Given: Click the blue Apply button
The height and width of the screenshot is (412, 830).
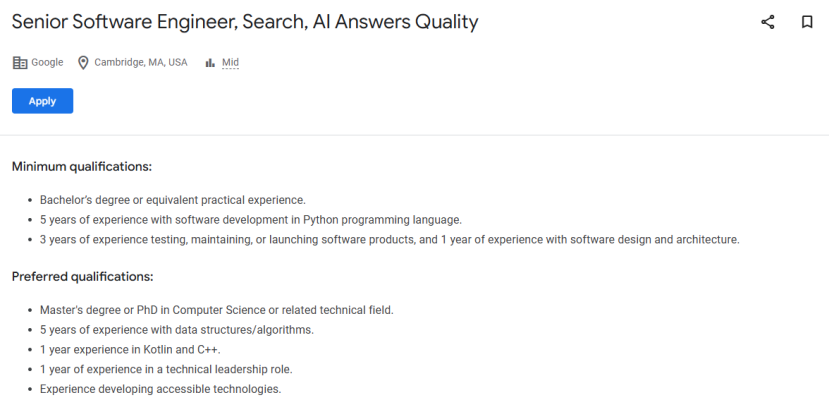Looking at the screenshot, I should click(42, 101).
